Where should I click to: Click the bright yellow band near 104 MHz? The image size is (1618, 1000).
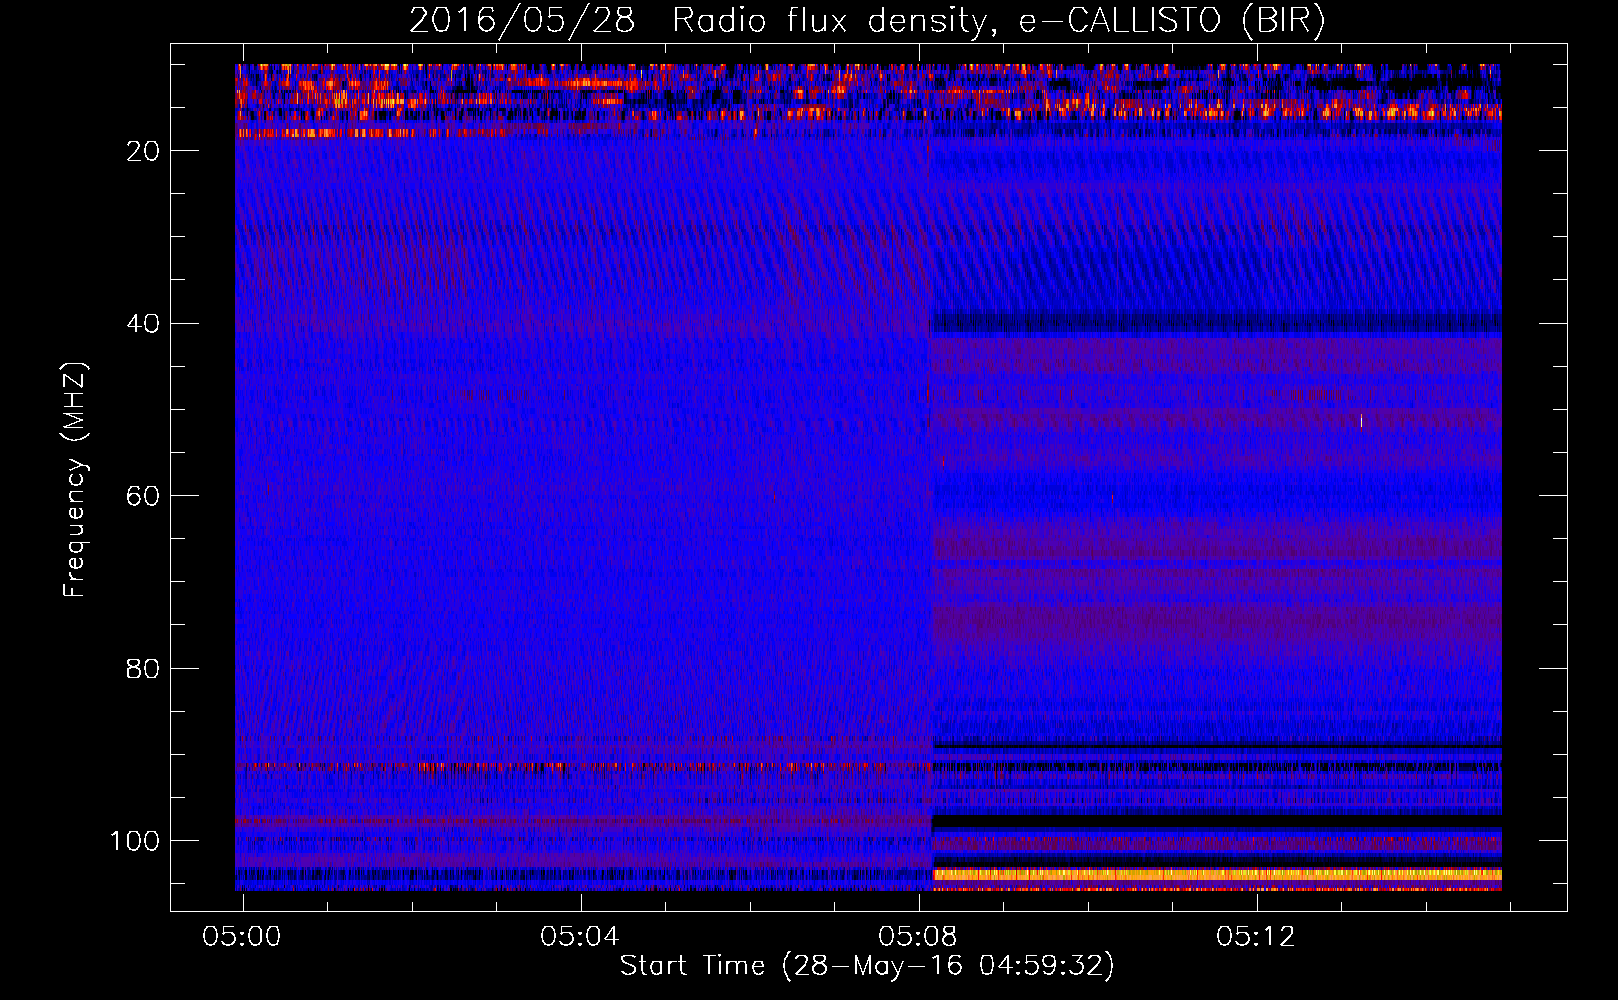coord(1217,875)
